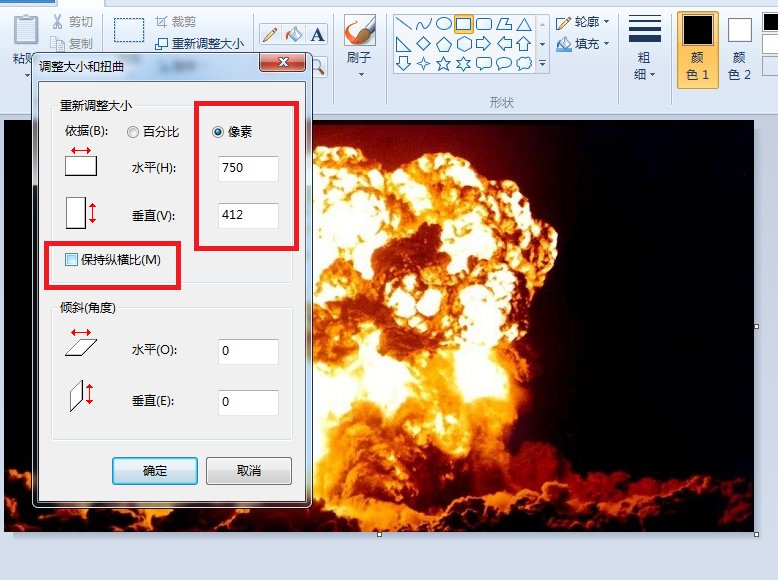Image resolution: width=778 pixels, height=580 pixels.
Task: Pick the Hexagon shape
Action: coord(463,44)
